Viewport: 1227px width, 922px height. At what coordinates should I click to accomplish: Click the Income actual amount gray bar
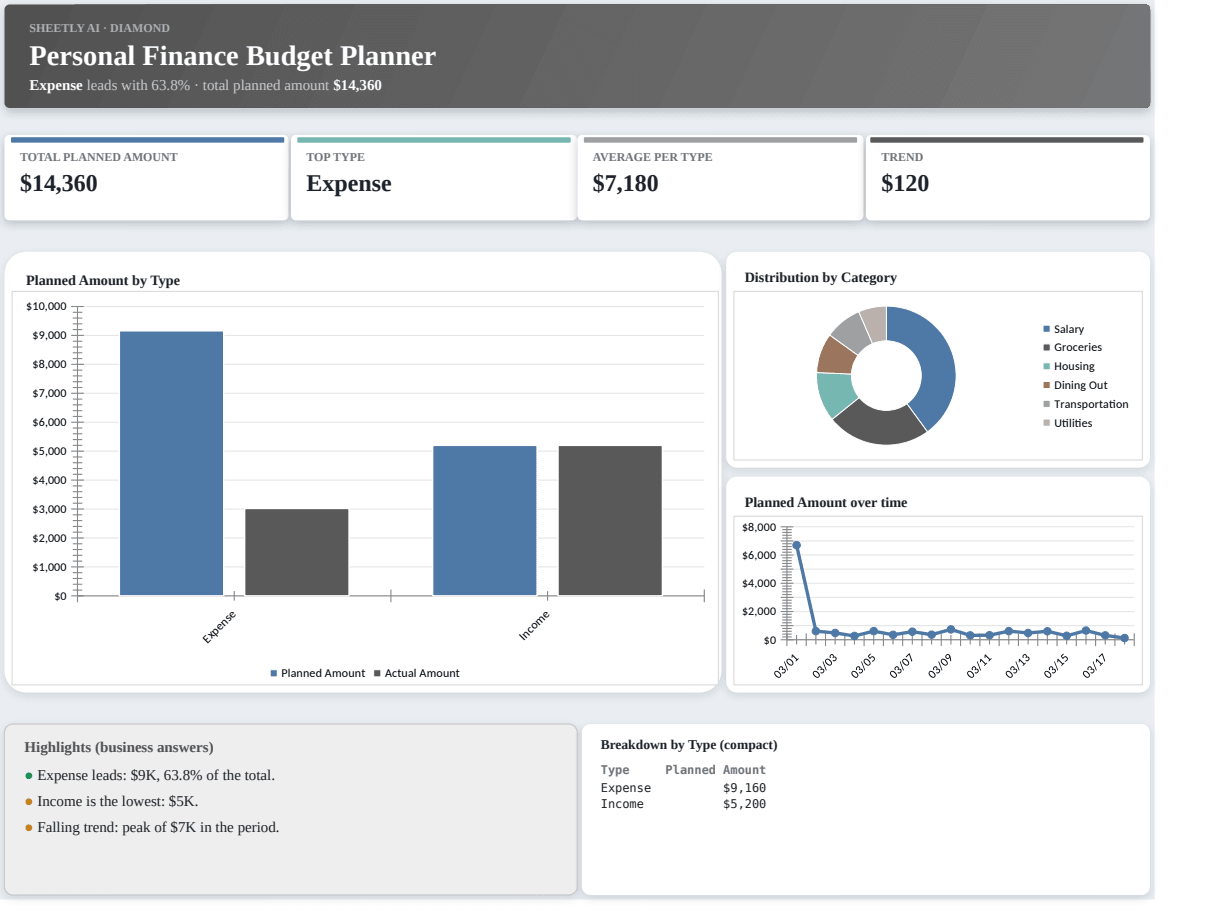[610, 521]
